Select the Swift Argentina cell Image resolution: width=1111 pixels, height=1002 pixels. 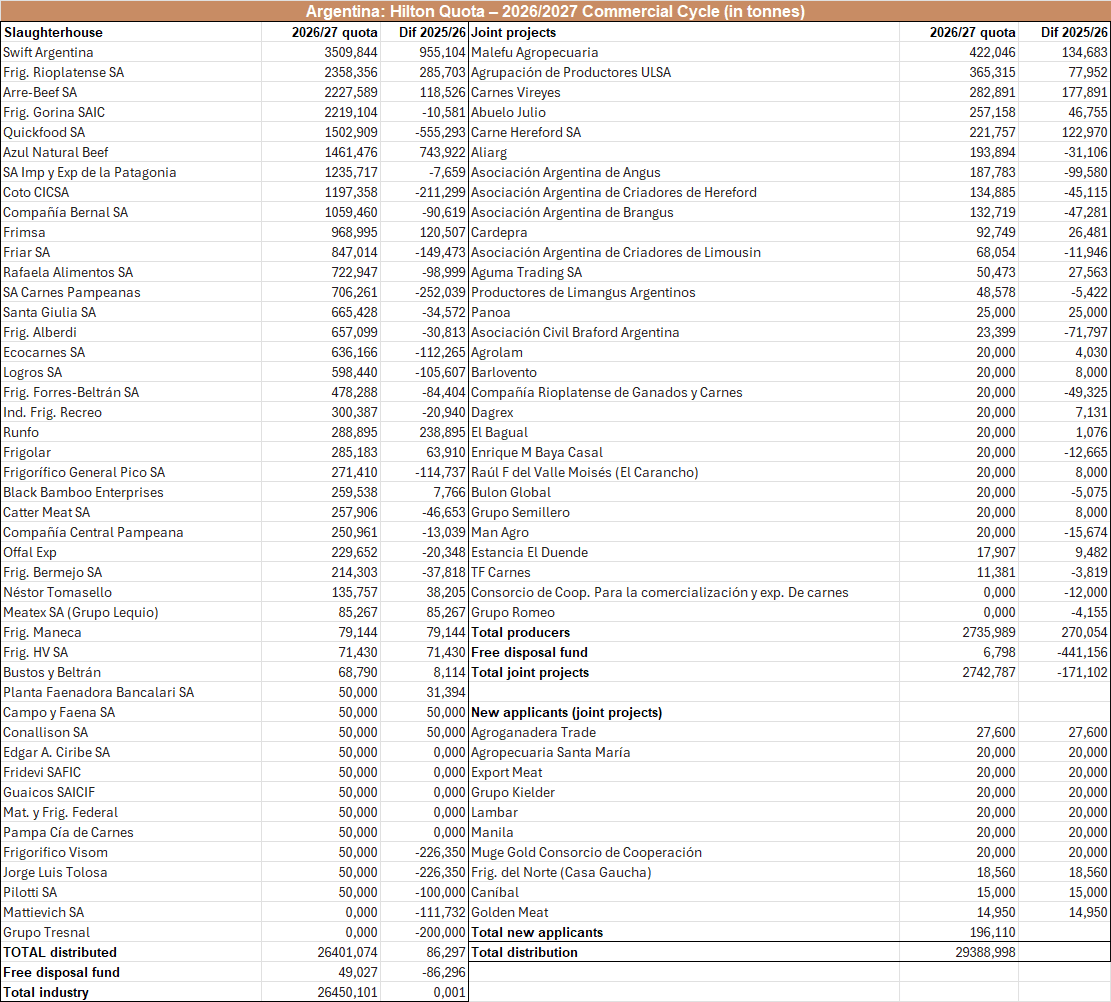pyautogui.click(x=131, y=52)
